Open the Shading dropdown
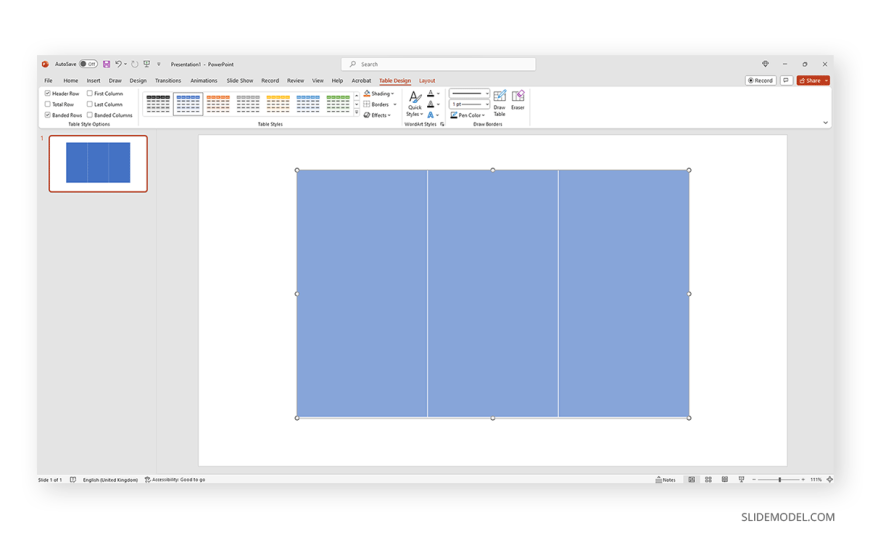 [379, 94]
